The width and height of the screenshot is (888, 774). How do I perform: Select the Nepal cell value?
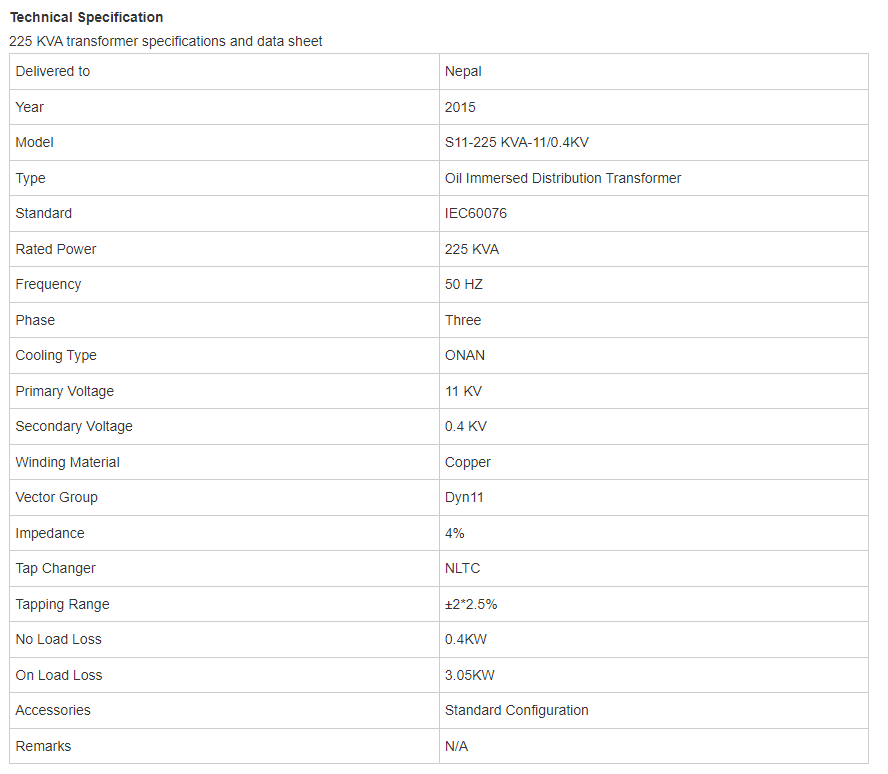(463, 71)
